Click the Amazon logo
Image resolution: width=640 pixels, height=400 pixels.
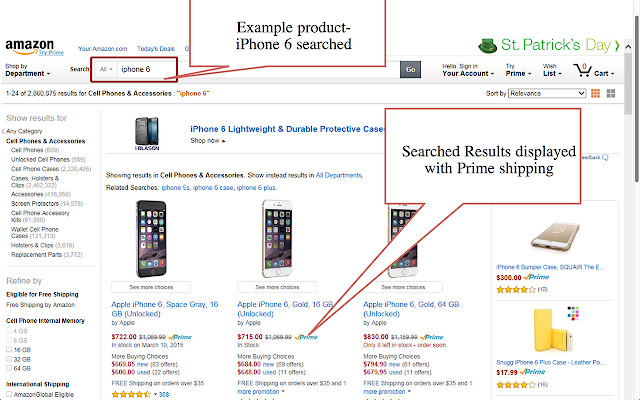[29, 47]
